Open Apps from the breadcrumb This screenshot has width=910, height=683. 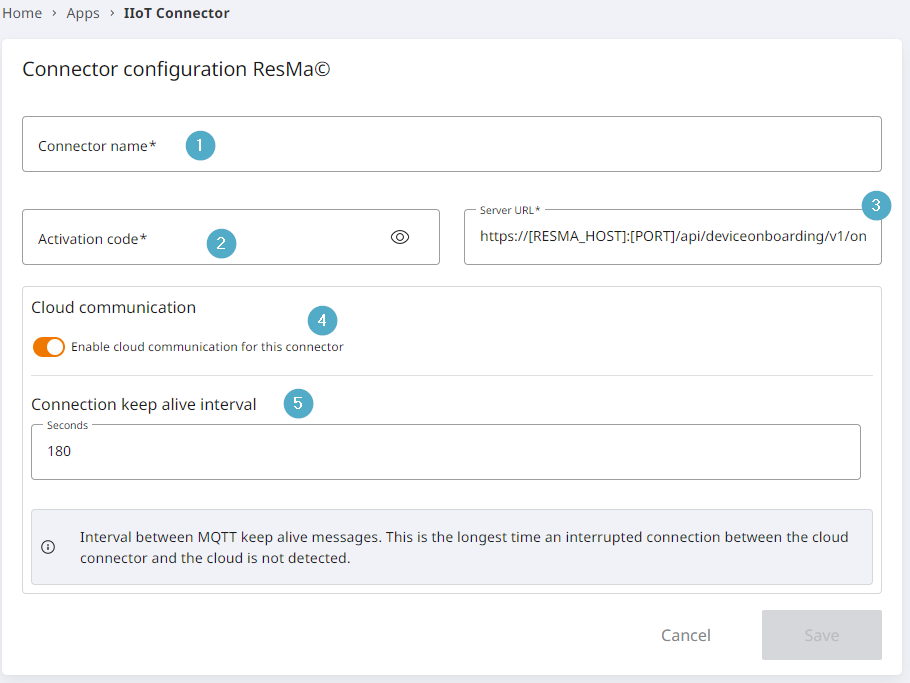[x=83, y=13]
